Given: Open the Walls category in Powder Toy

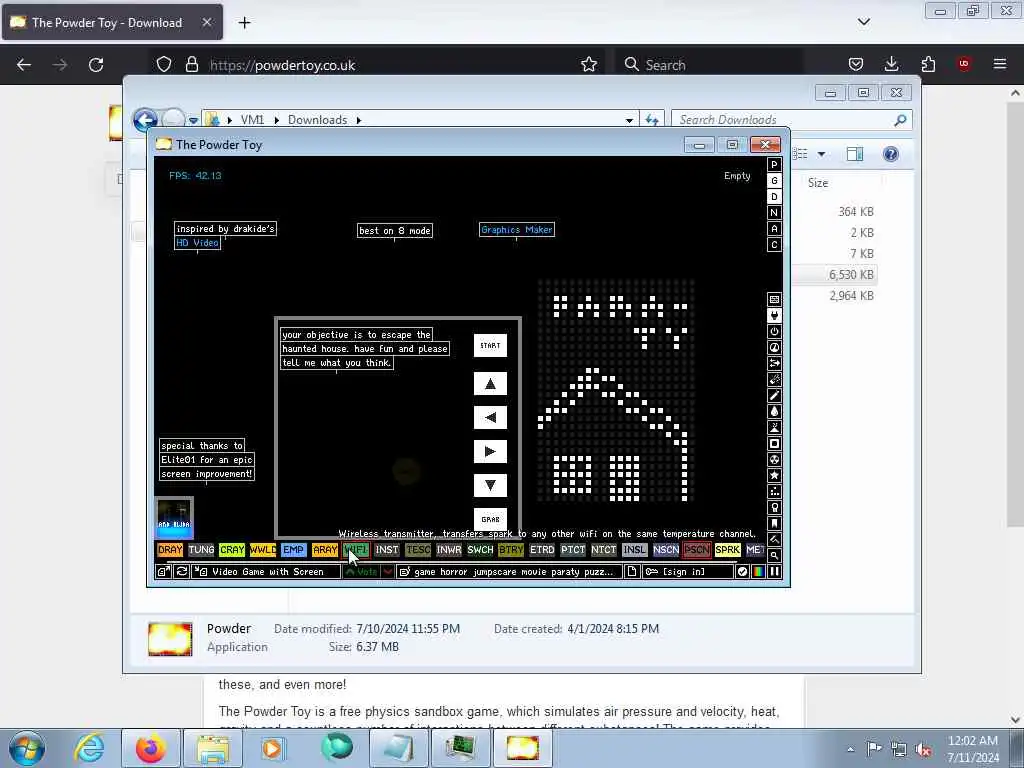Looking at the screenshot, I should pos(774,300).
